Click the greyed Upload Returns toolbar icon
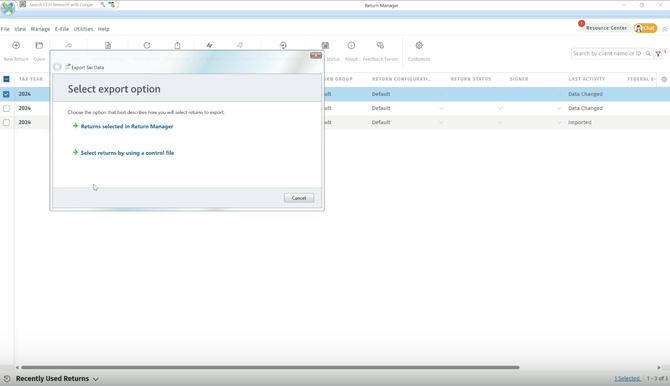Image resolution: width=670 pixels, height=386 pixels. pos(240,45)
